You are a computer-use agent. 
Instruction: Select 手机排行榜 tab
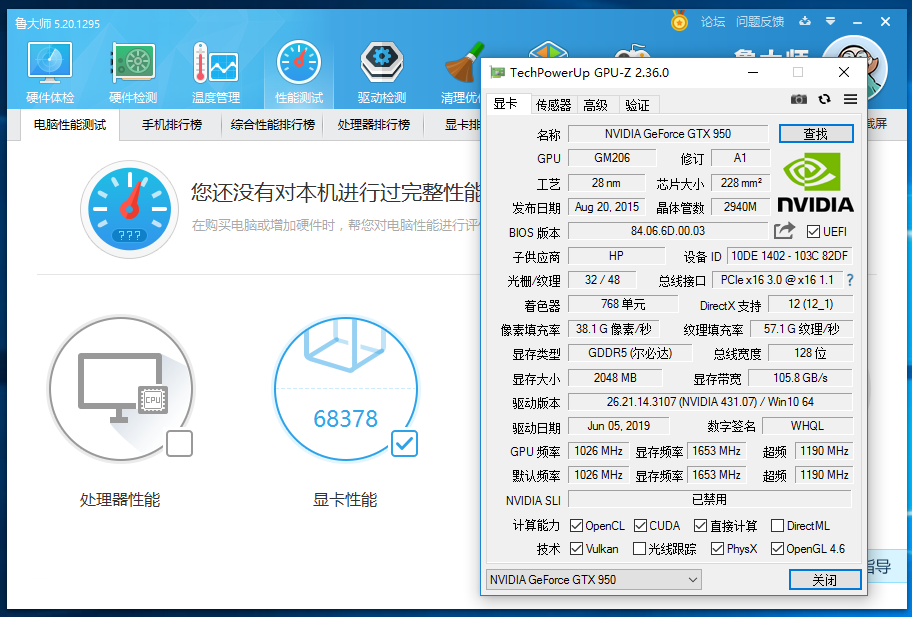coord(172,124)
